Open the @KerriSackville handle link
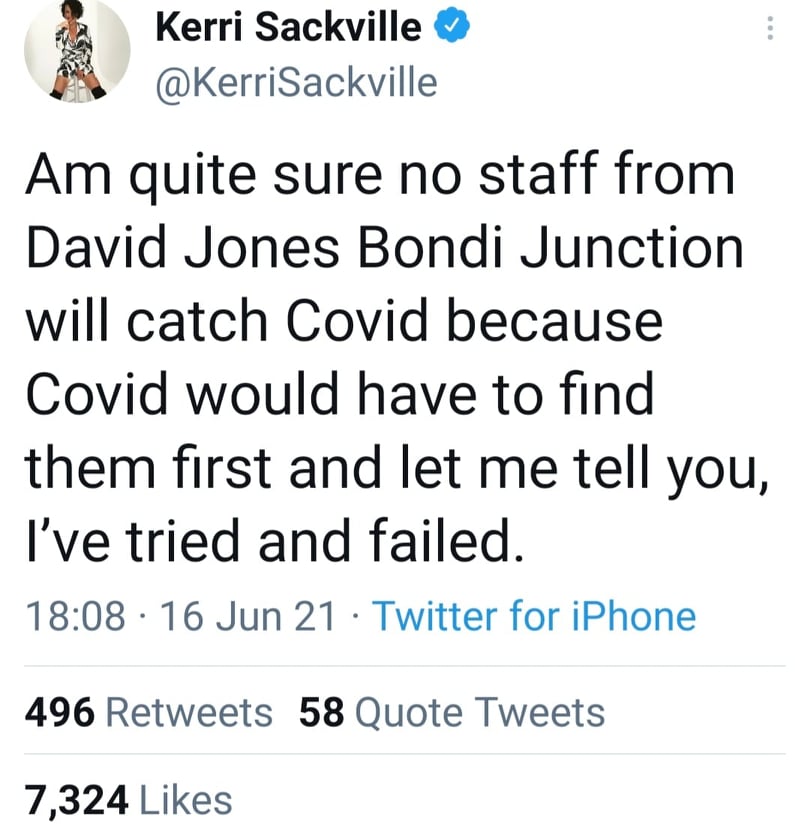The height and width of the screenshot is (825, 795). (x=296, y=82)
